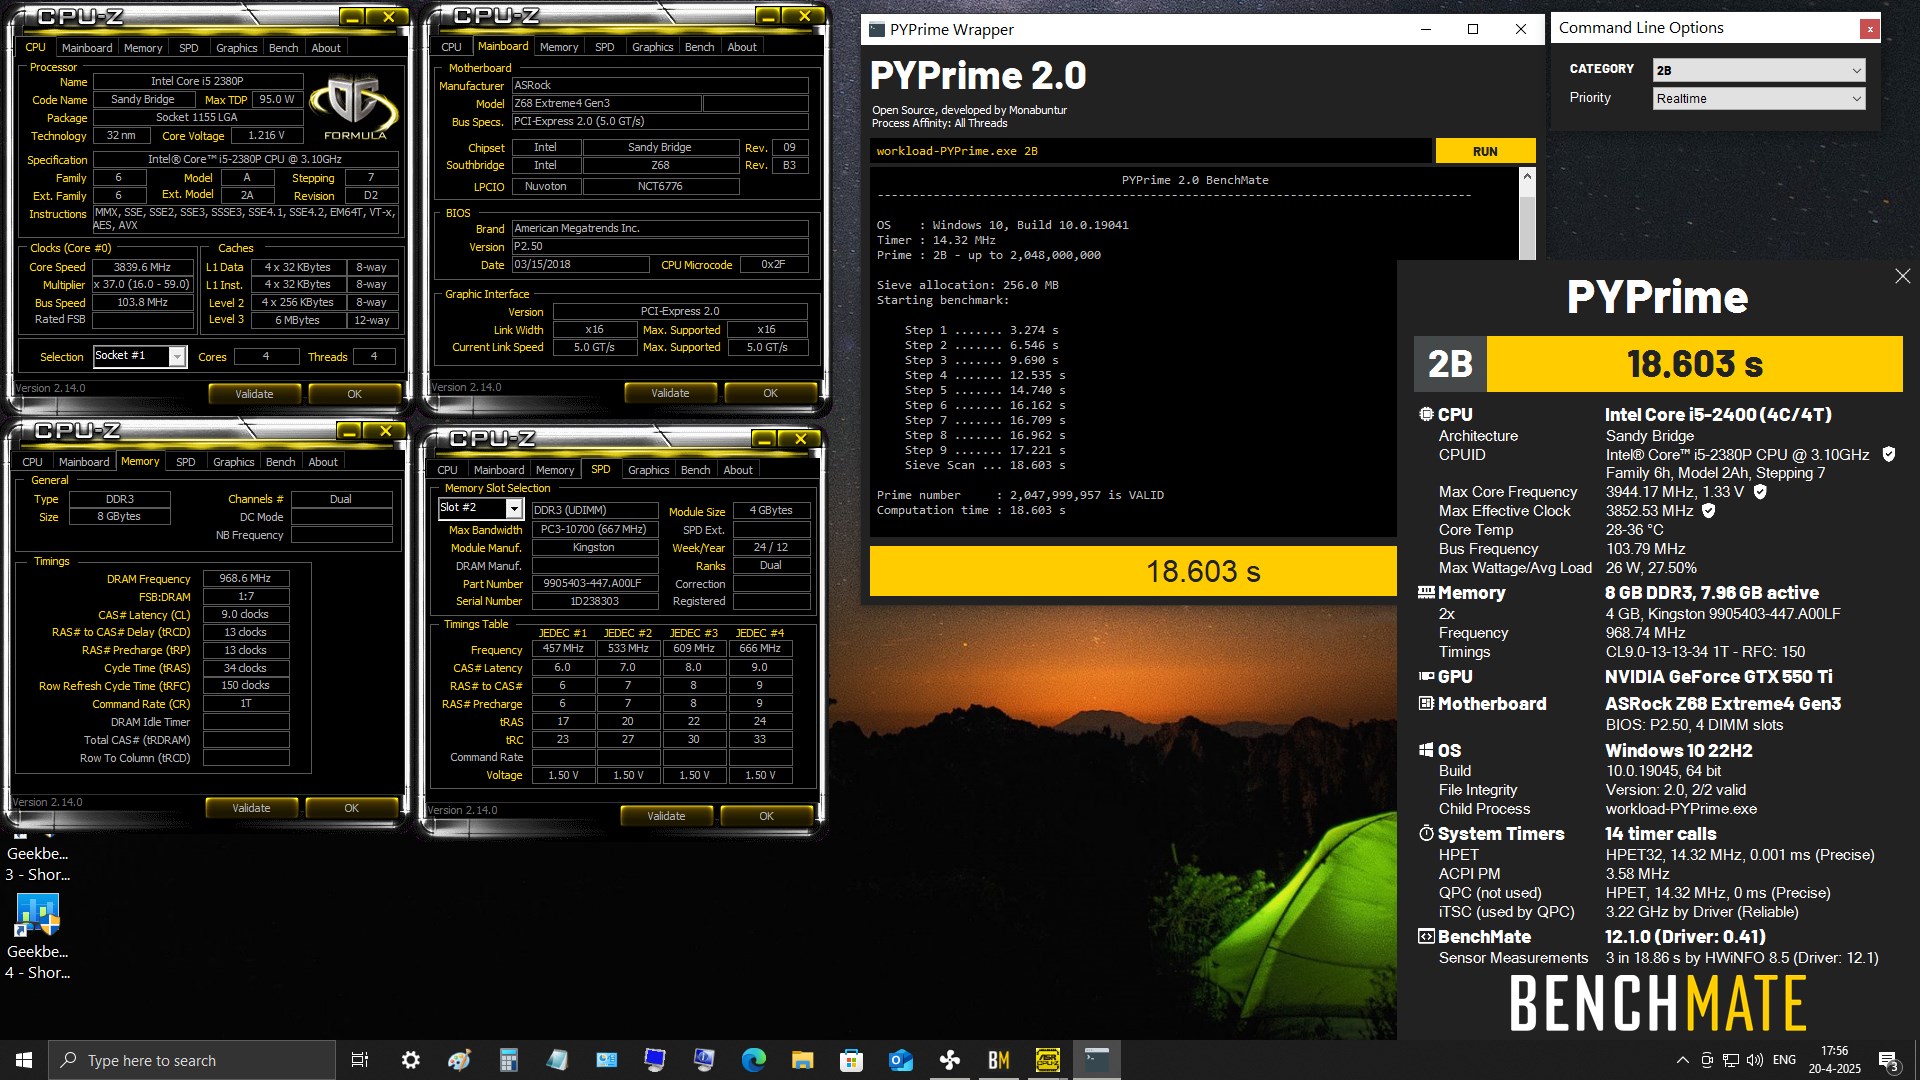The height and width of the screenshot is (1080, 1920).
Task: Open Graphics tab in CPU-Z Mainboard window
Action: 652,47
